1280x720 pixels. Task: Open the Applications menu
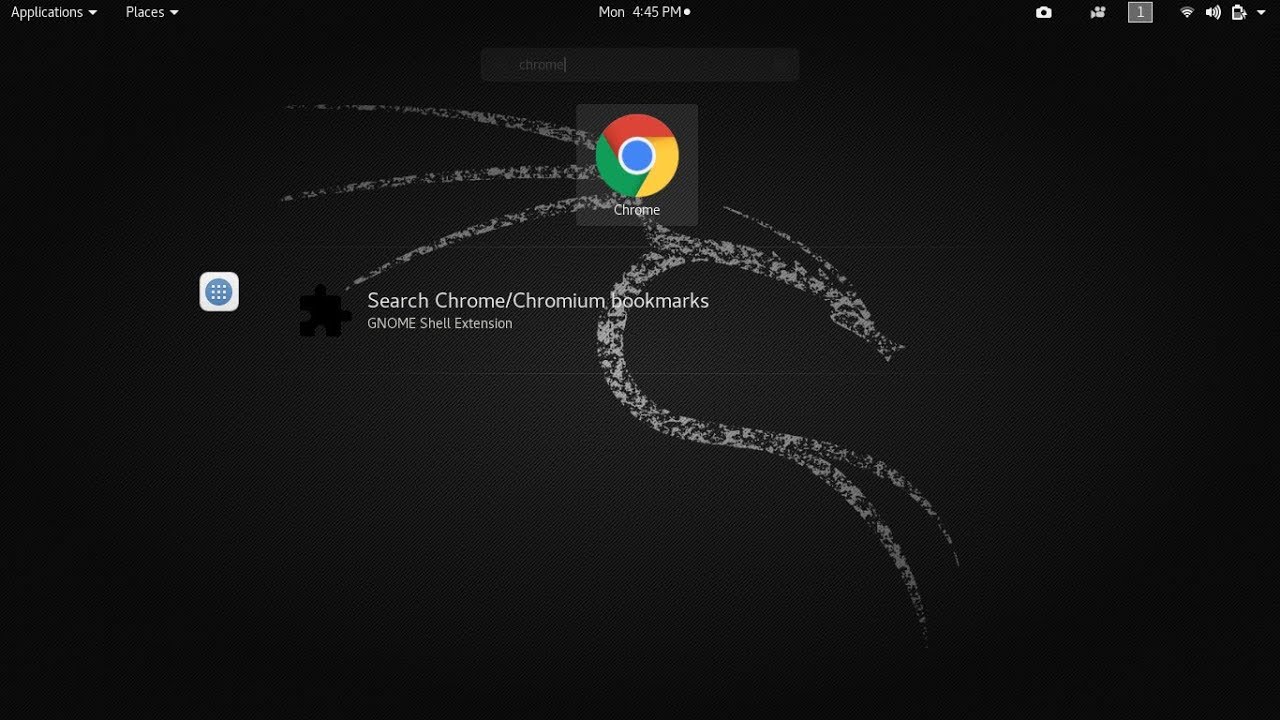click(54, 12)
